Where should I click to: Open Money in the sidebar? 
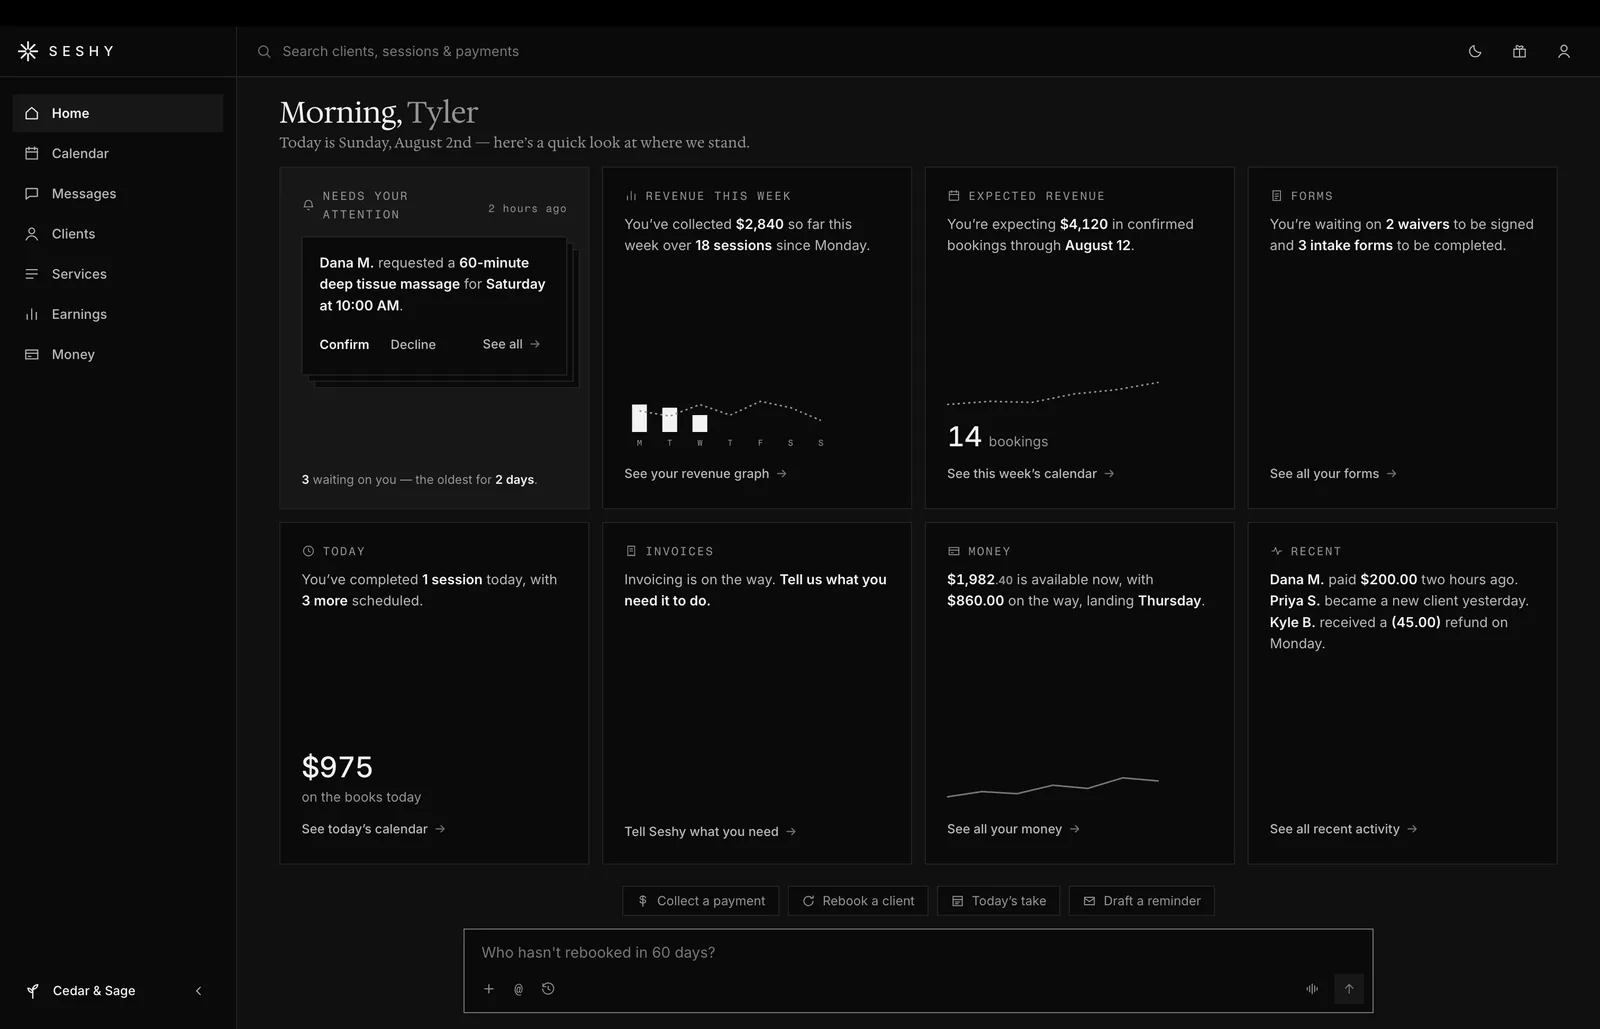118,354
